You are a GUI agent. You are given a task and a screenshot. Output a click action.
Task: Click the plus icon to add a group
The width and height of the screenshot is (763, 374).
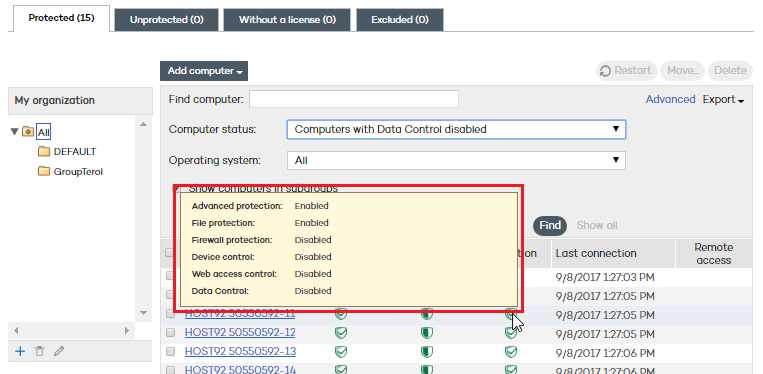click(x=20, y=351)
